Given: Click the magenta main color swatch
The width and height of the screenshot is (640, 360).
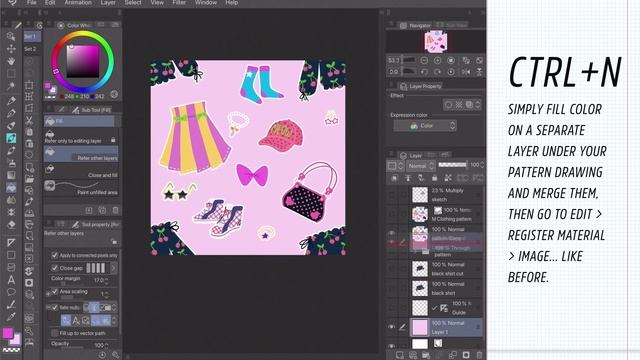Looking at the screenshot, I should 7,333.
